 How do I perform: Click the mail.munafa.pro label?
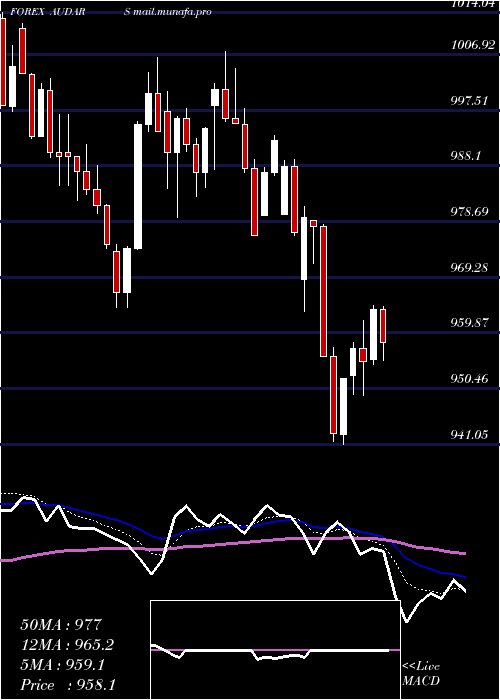[172, 12]
